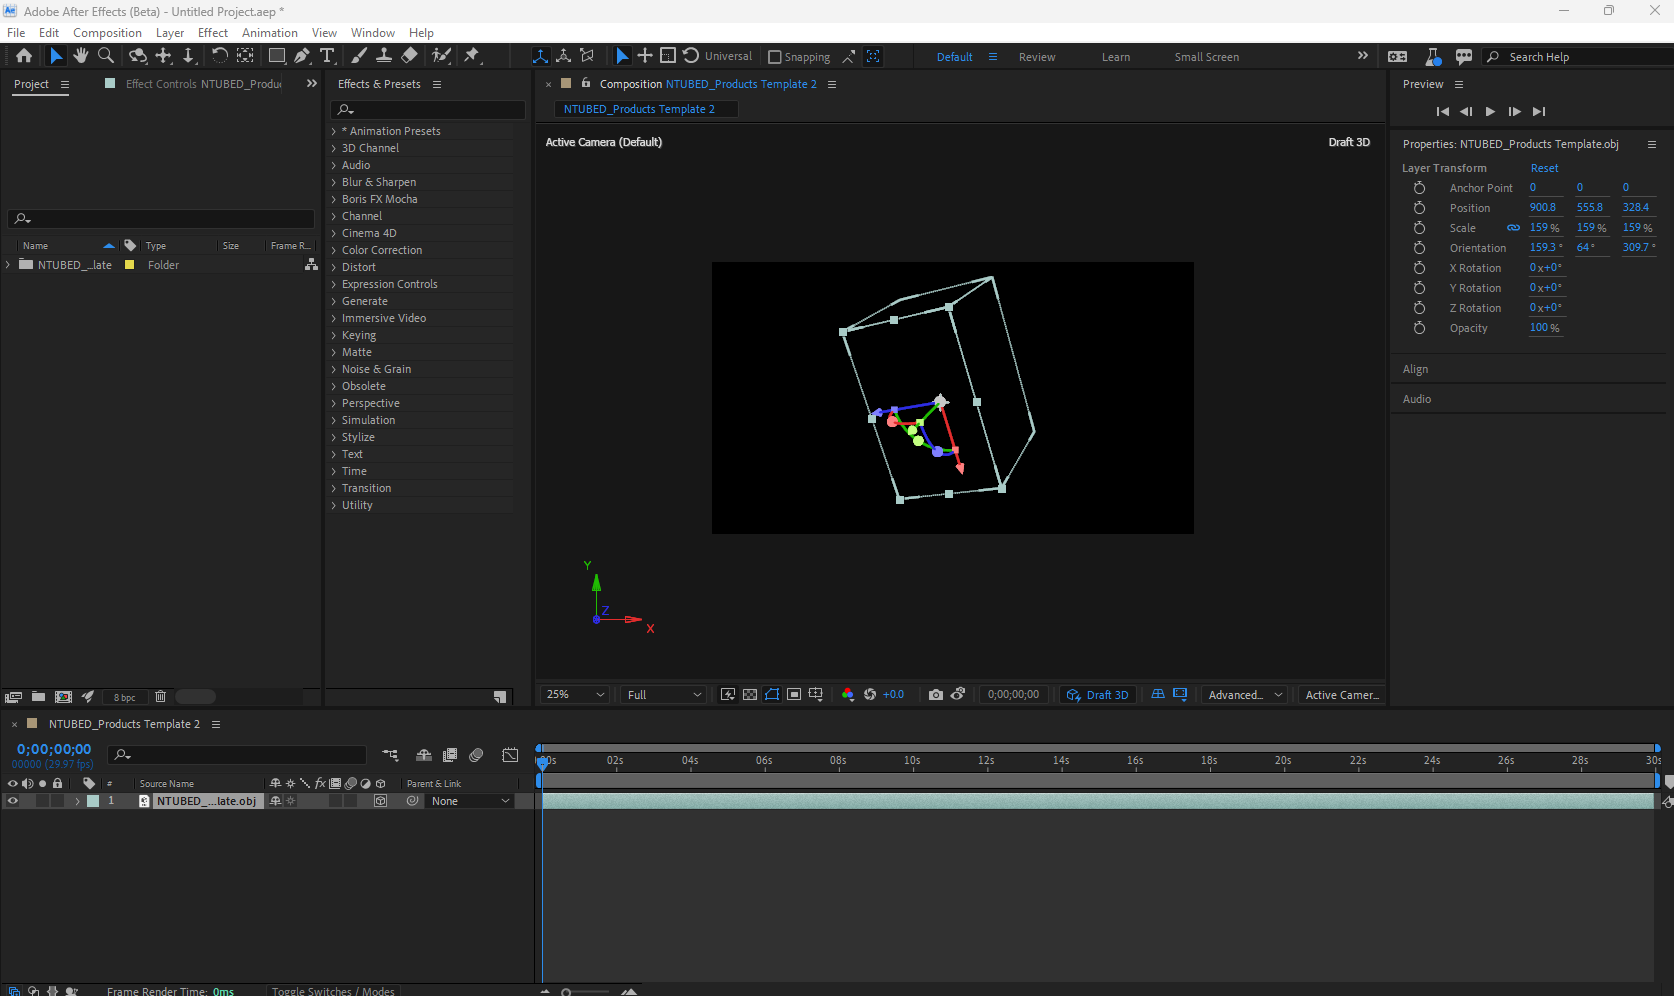The image size is (1674, 996).
Task: Select the Roto Brush tool
Action: pyautogui.click(x=441, y=56)
